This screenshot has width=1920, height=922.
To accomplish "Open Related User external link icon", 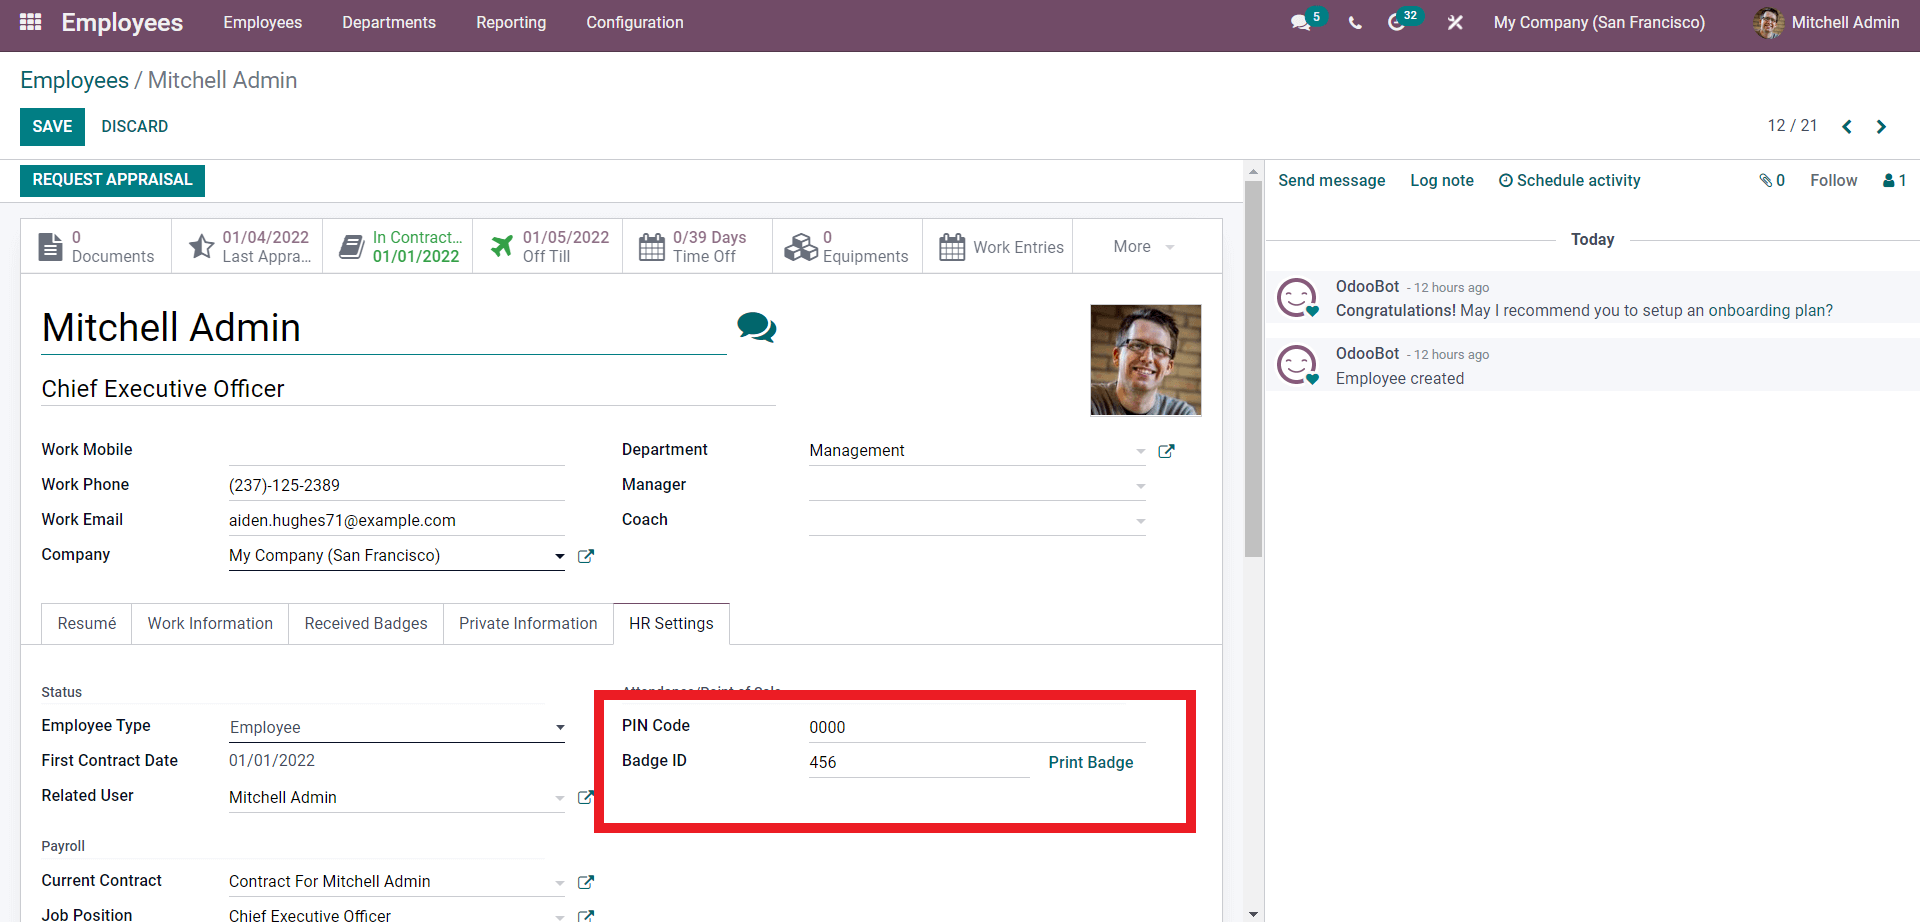I will (x=586, y=797).
